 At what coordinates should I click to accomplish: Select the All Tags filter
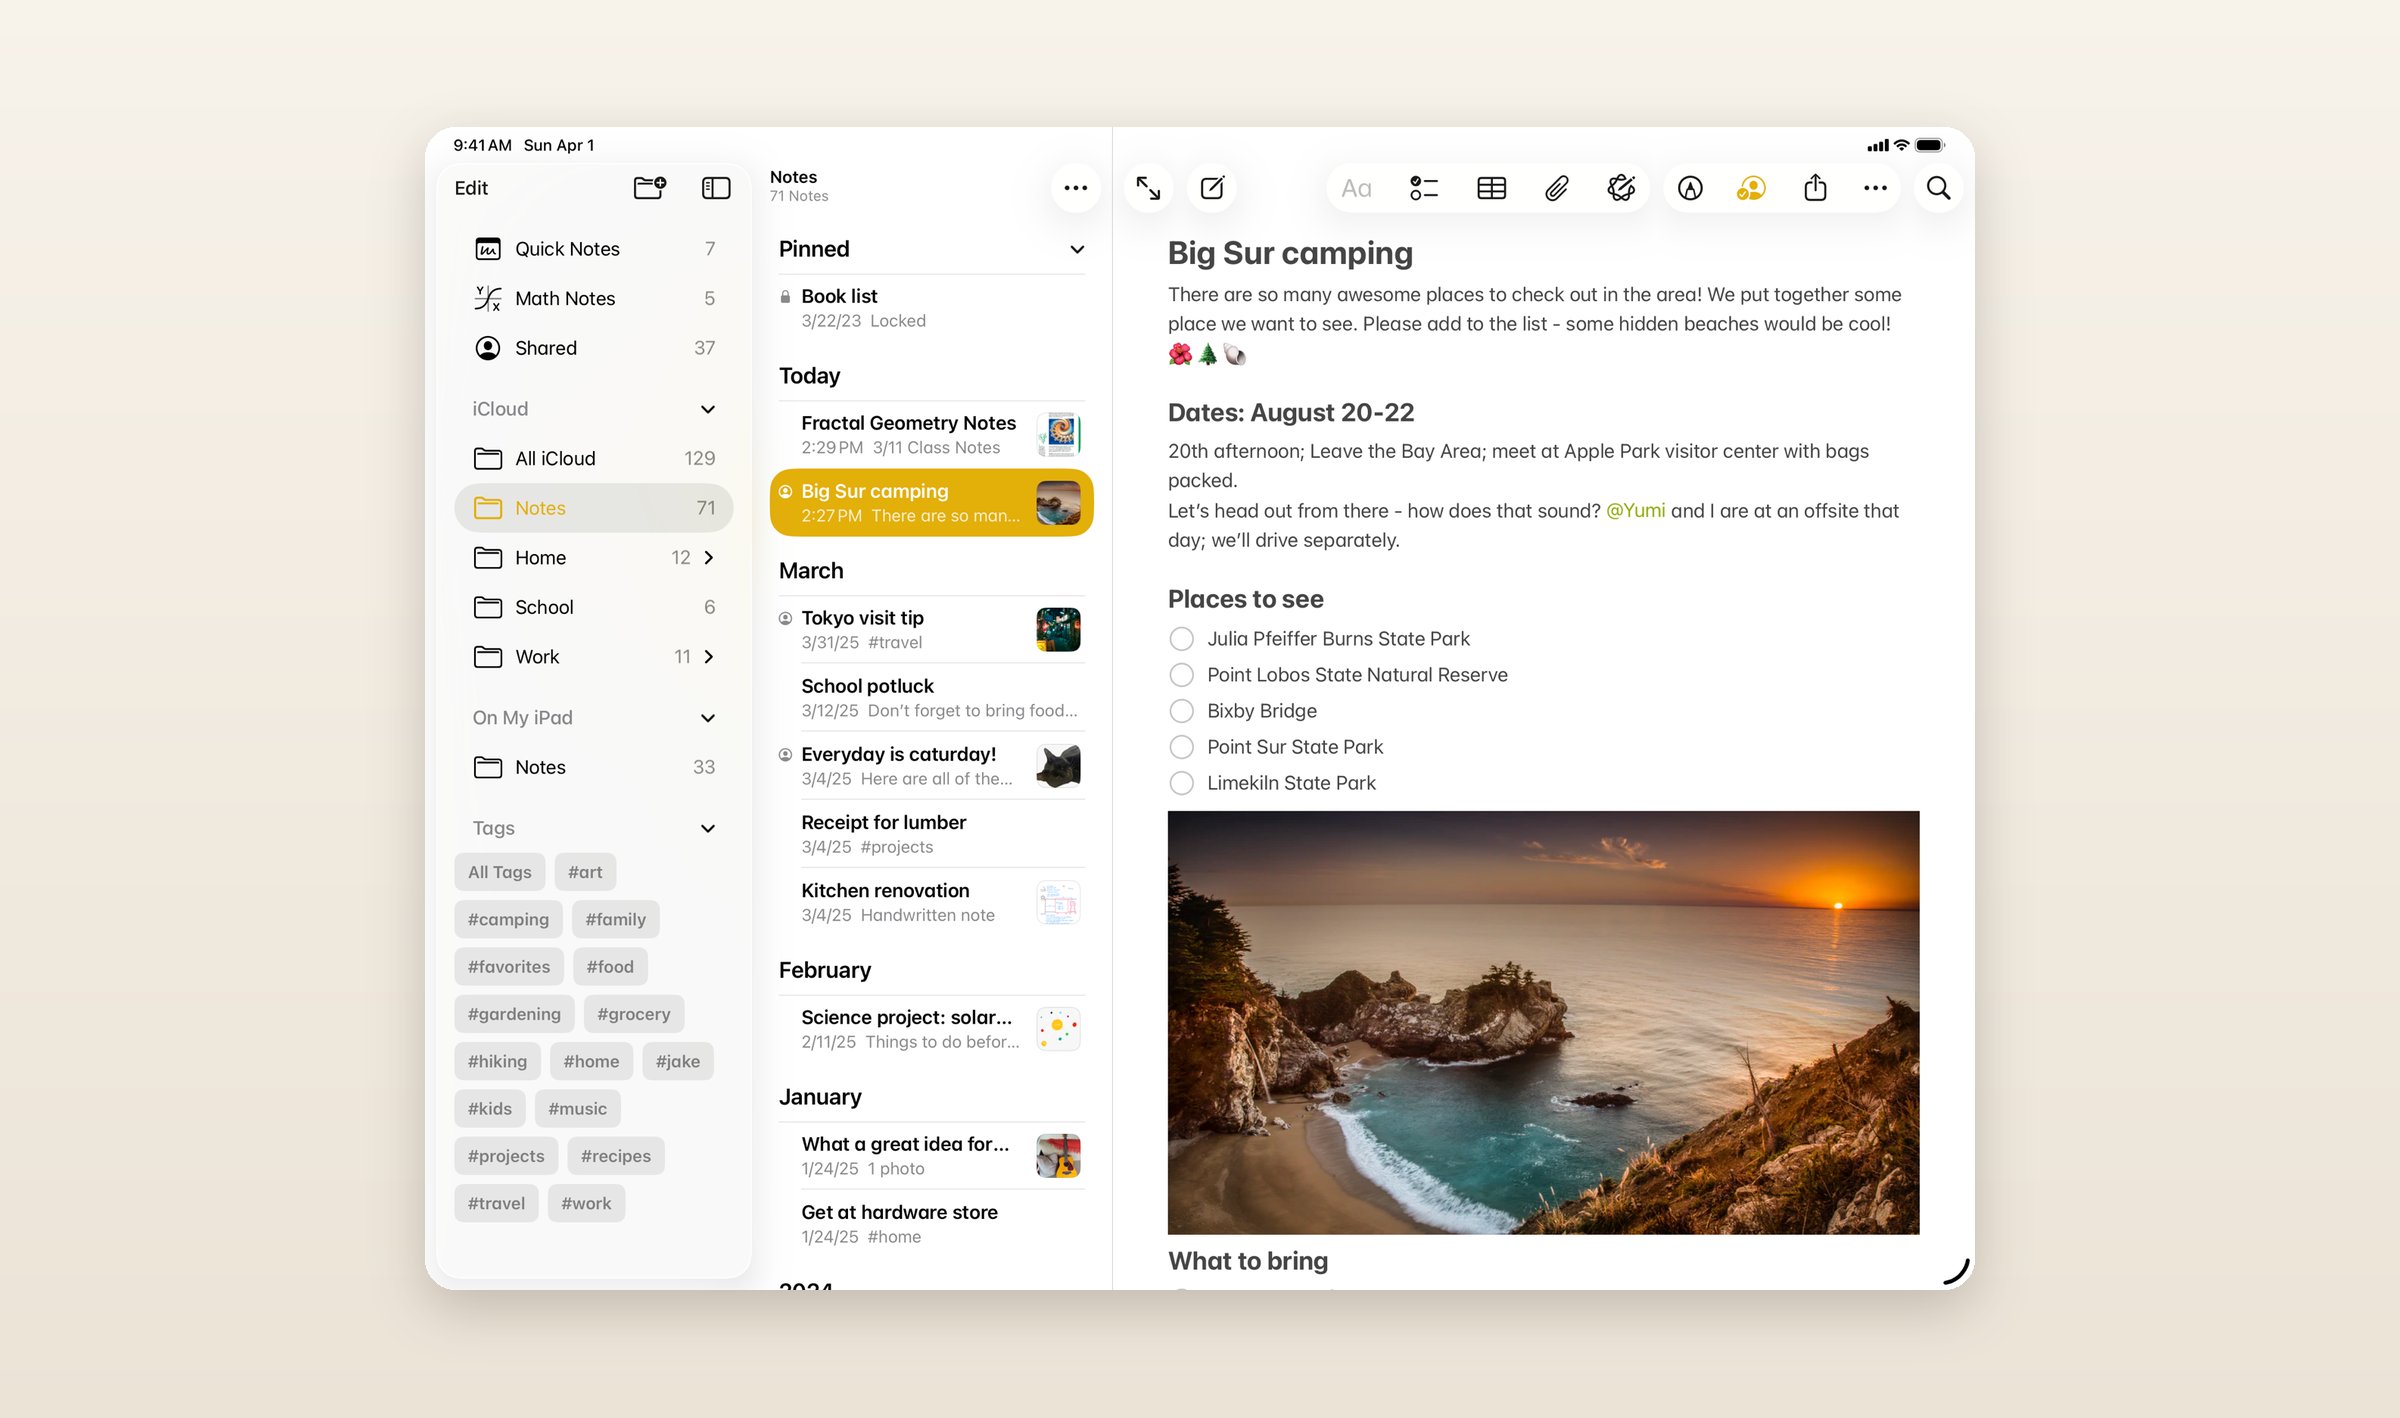point(499,872)
